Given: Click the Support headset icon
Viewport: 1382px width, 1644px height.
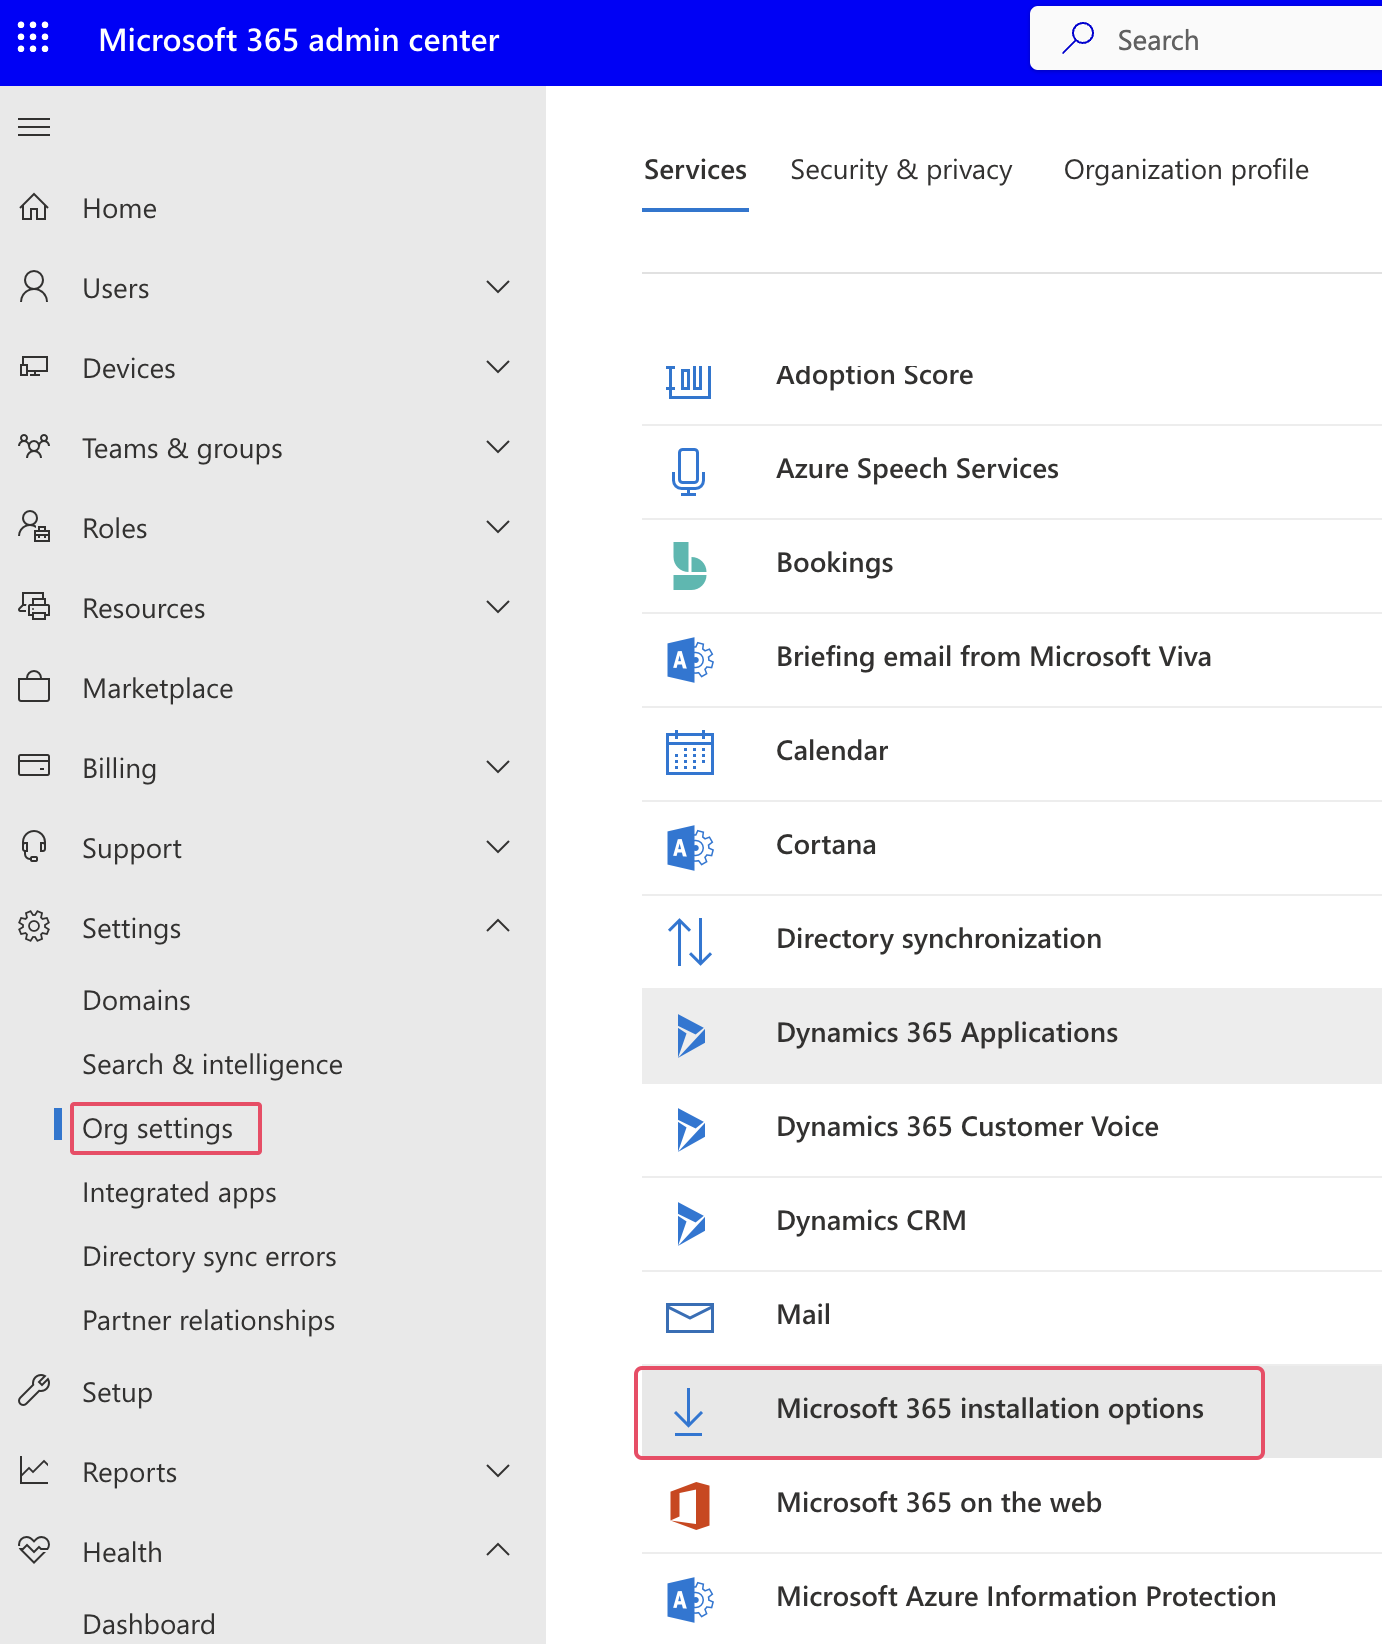Looking at the screenshot, I should pyautogui.click(x=34, y=846).
